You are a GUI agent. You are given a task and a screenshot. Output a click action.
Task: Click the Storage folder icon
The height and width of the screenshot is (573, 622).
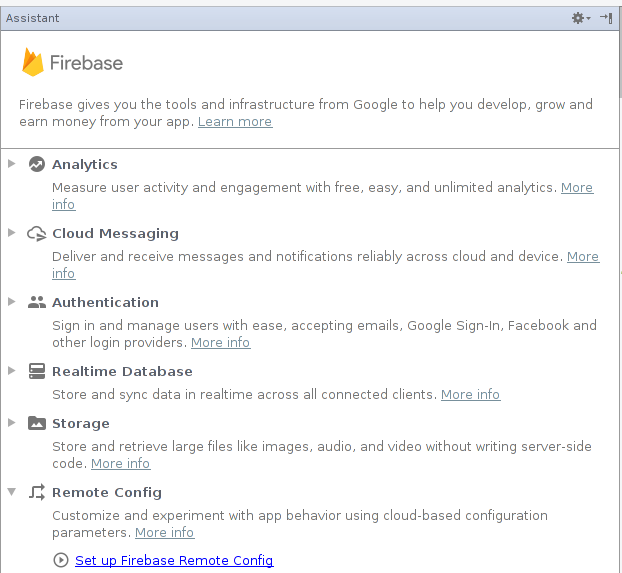pyautogui.click(x=36, y=423)
